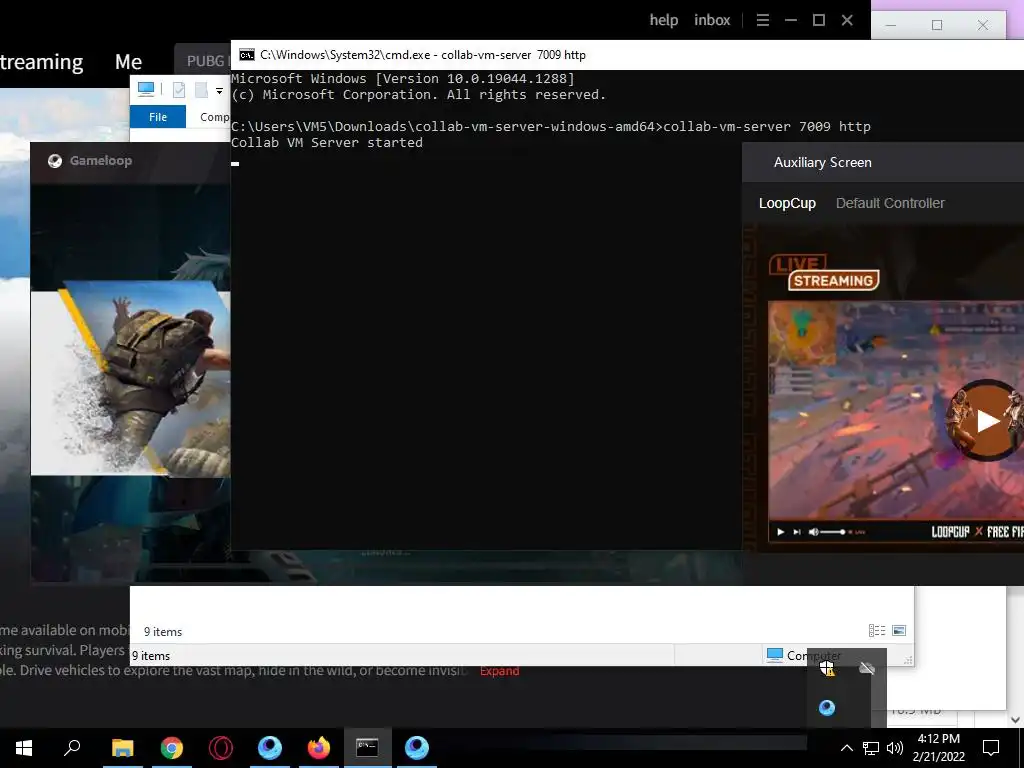Click Computer entry in Explorer status bar
The height and width of the screenshot is (768, 1024).
coord(804,655)
